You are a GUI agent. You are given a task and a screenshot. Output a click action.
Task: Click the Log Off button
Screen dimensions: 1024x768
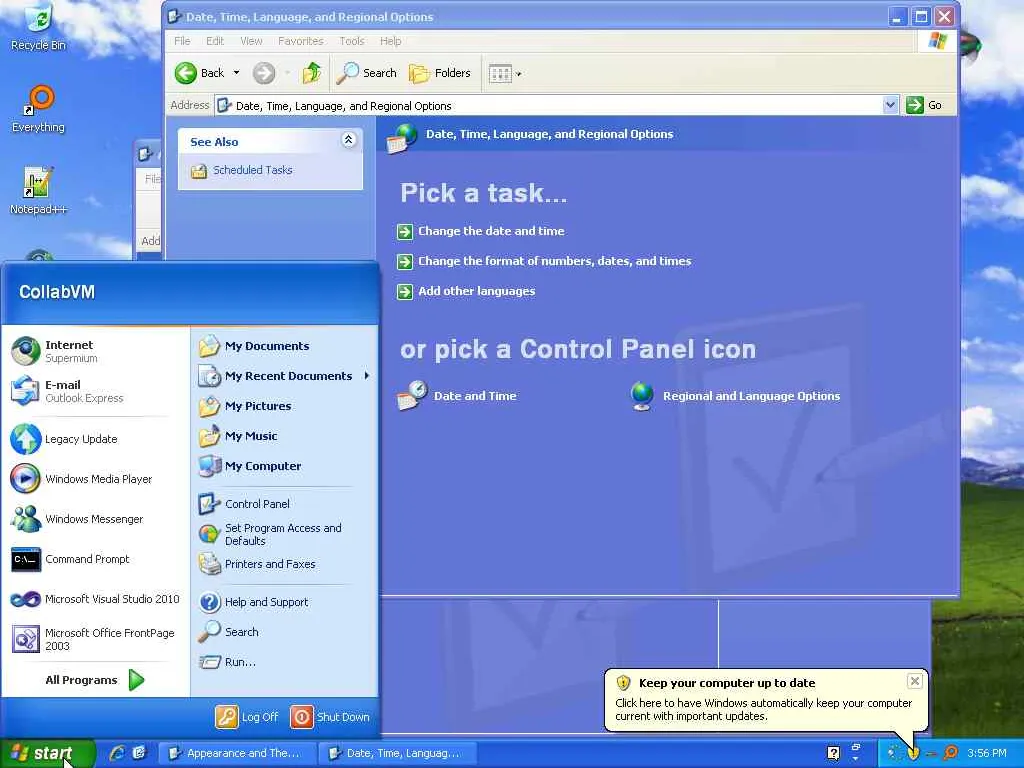coord(248,717)
